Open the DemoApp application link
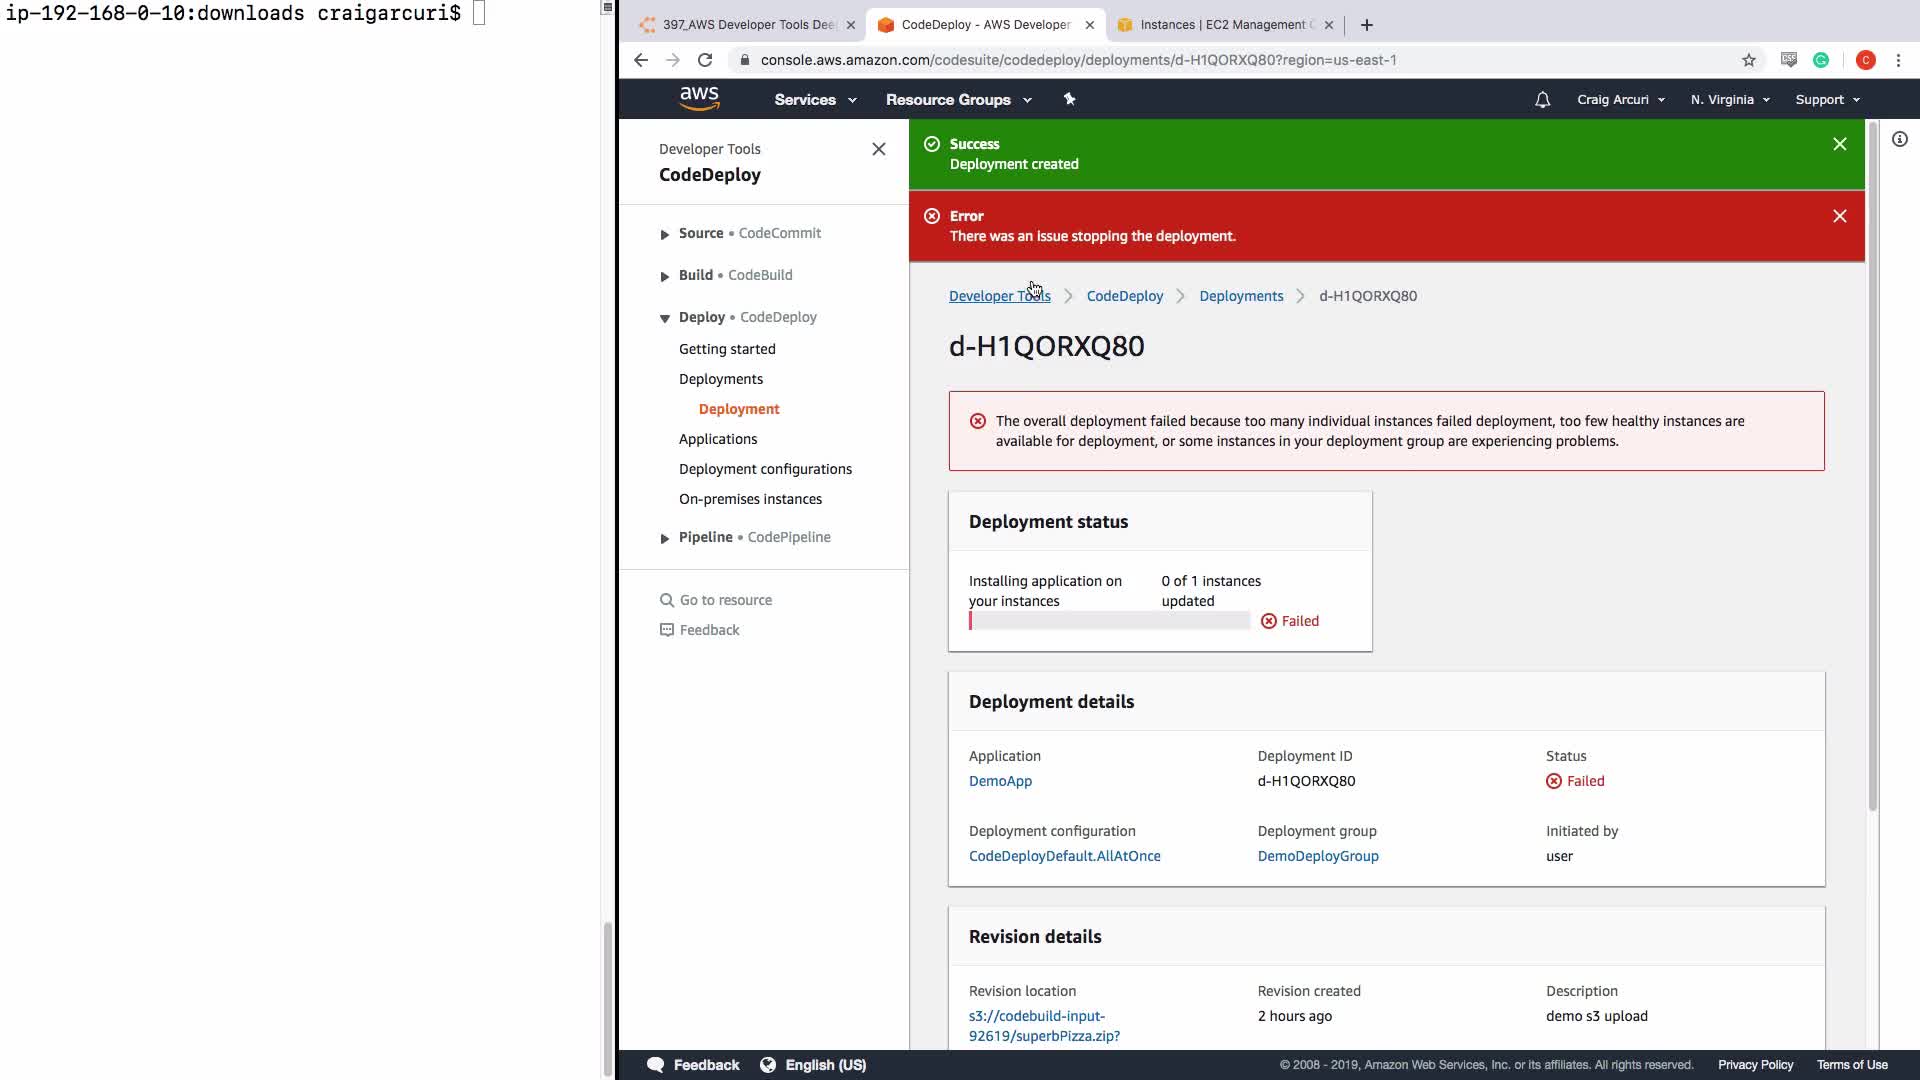Image resolution: width=1920 pixels, height=1080 pixels. pyautogui.click(x=999, y=781)
